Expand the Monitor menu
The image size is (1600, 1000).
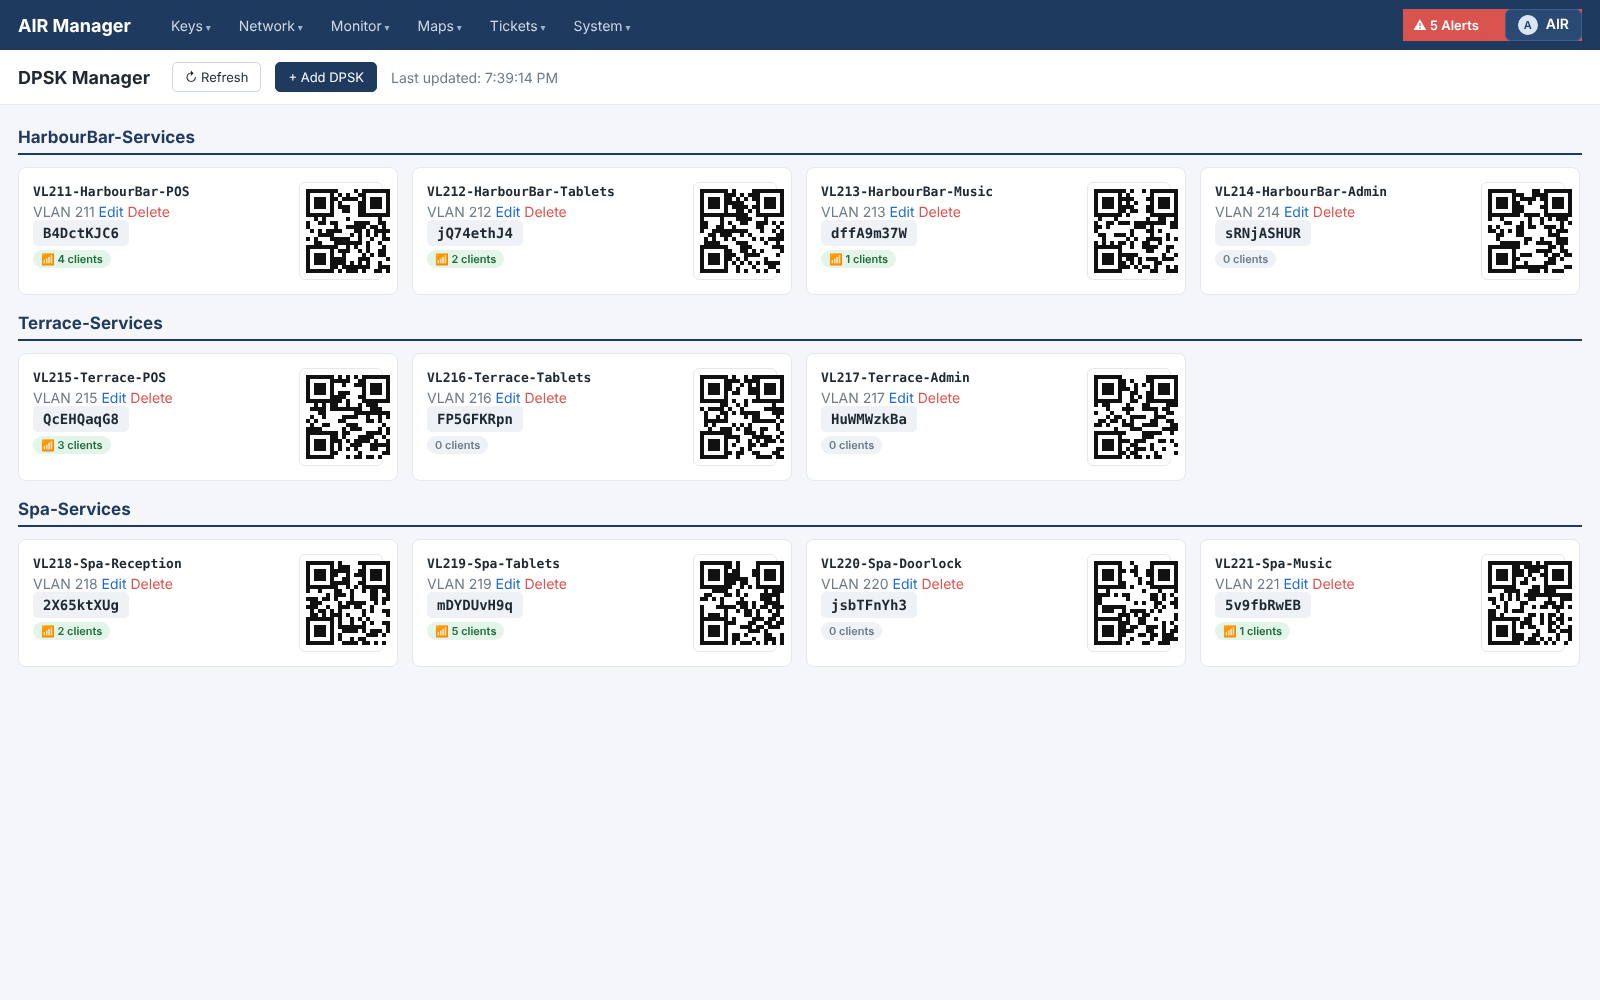tap(360, 26)
